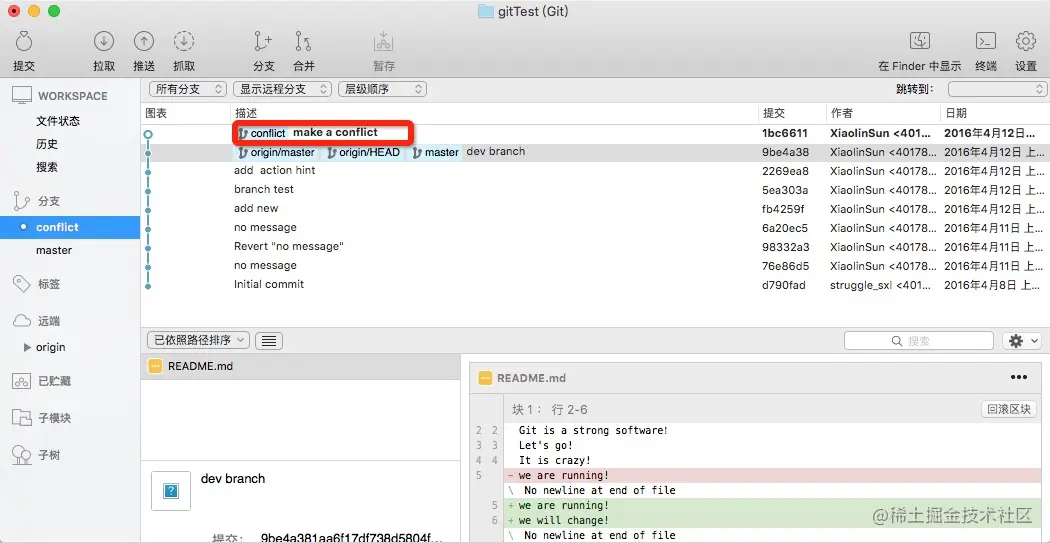Click the search field in lower panel
Viewport: 1050px width, 543px height.
tap(918, 341)
